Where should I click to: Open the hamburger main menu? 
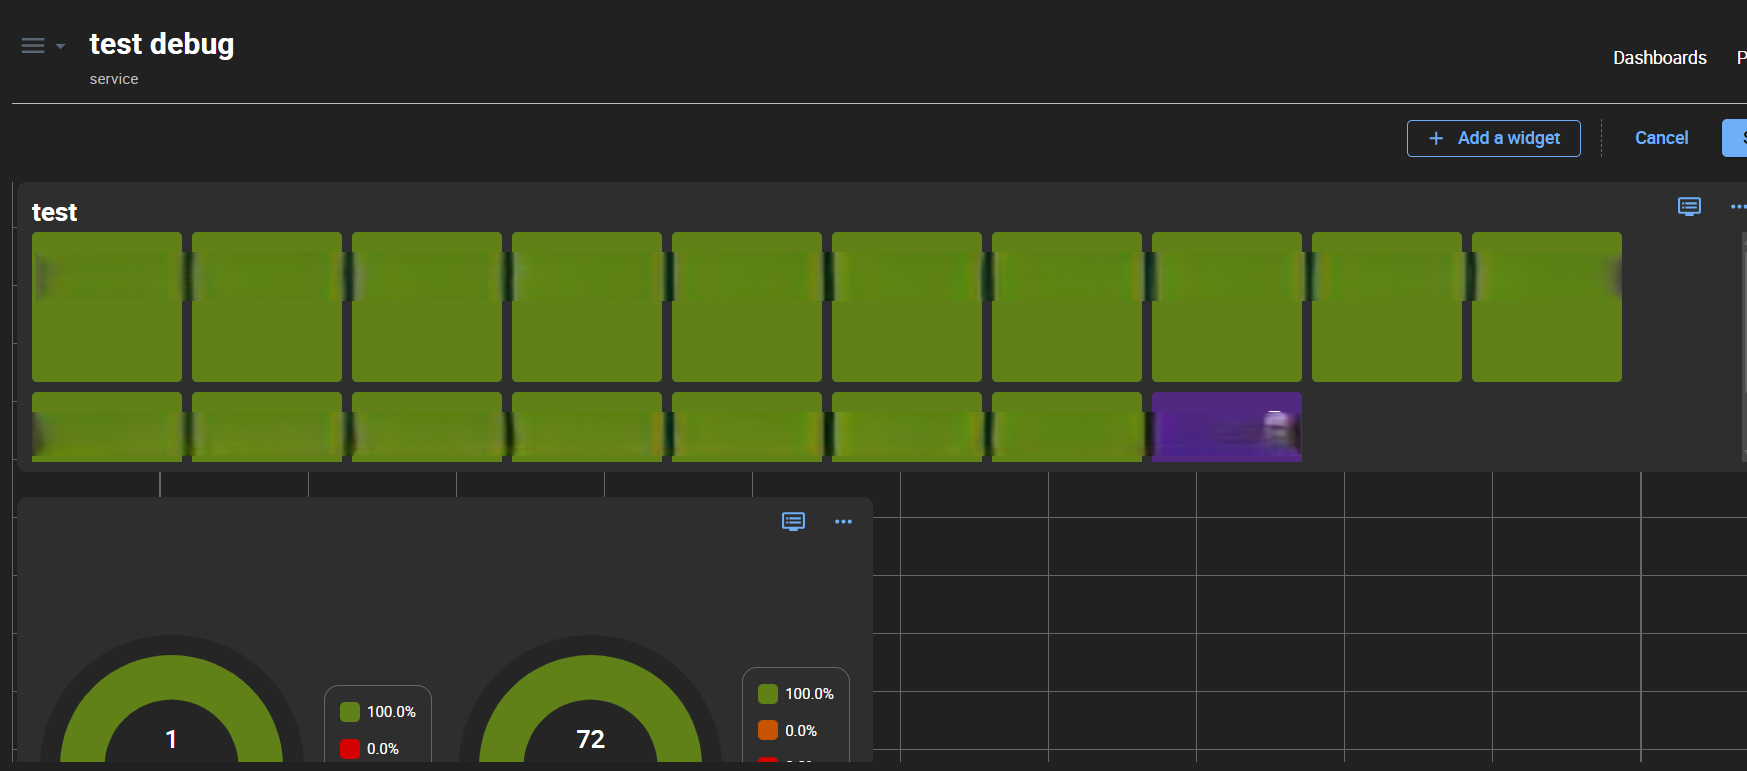click(33, 46)
